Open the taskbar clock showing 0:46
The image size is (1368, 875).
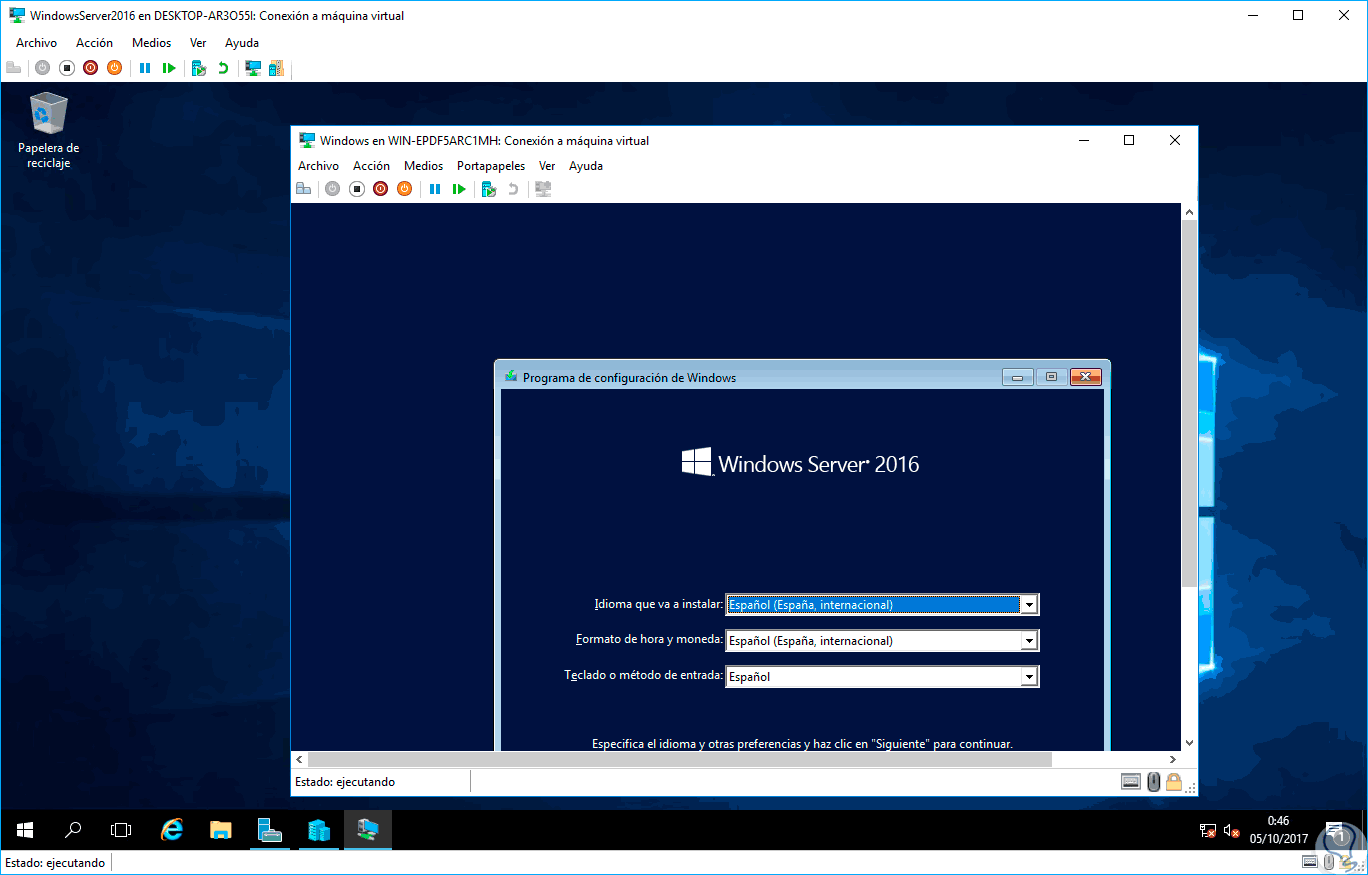coord(1278,830)
